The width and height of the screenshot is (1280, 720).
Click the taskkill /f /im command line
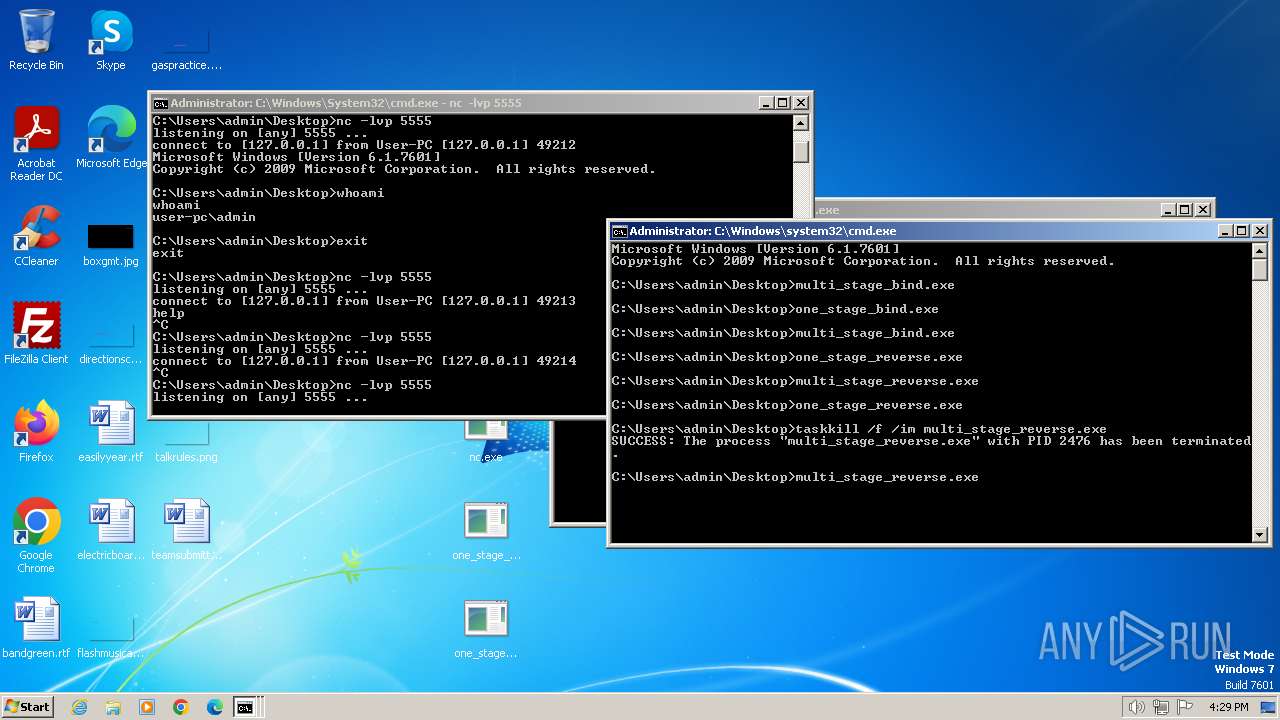pyautogui.click(x=859, y=429)
